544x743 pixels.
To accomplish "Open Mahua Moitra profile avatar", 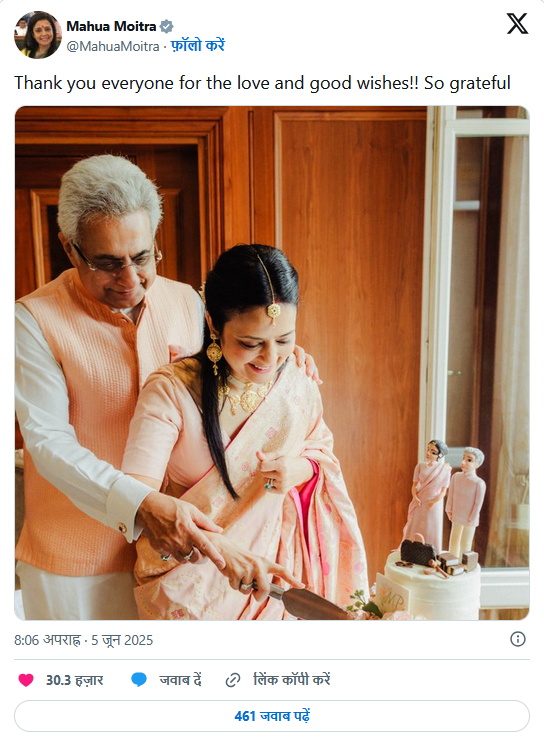I will point(37,35).
